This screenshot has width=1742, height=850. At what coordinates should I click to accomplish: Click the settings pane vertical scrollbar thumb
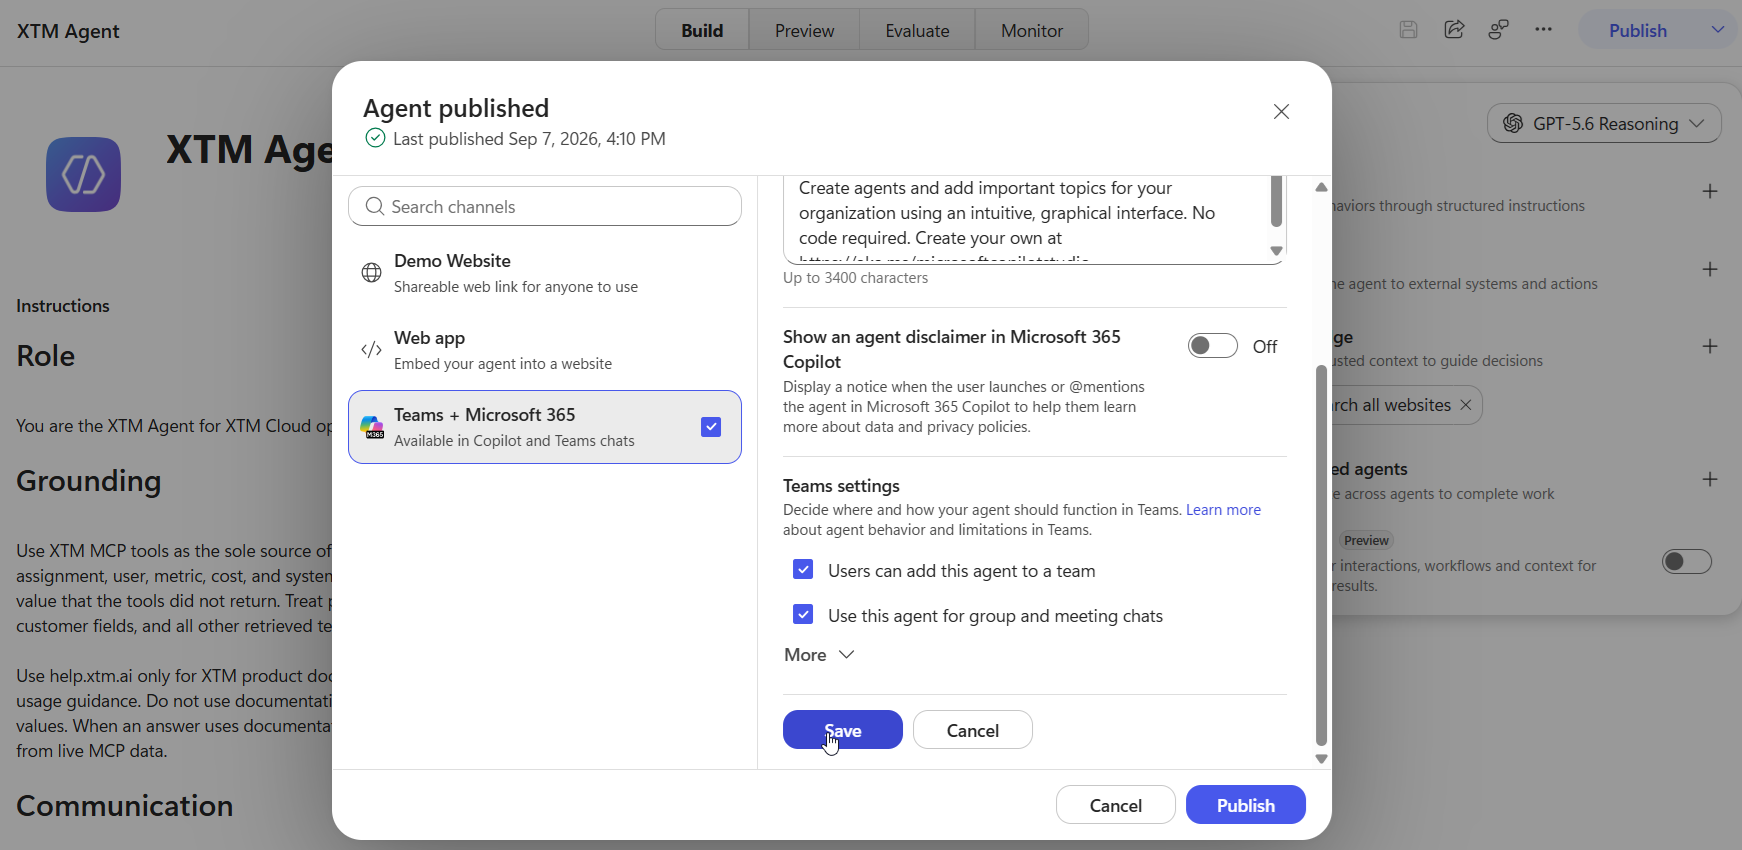click(x=1321, y=555)
